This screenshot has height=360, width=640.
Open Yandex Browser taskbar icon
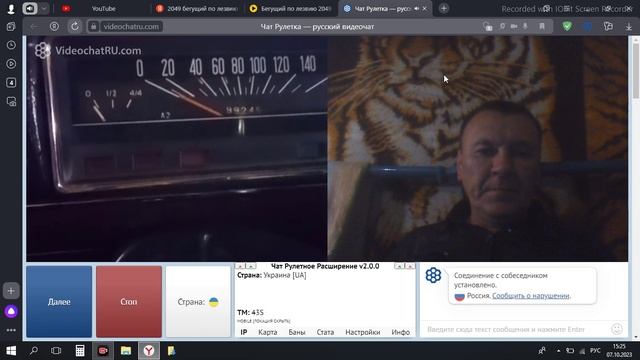click(149, 351)
